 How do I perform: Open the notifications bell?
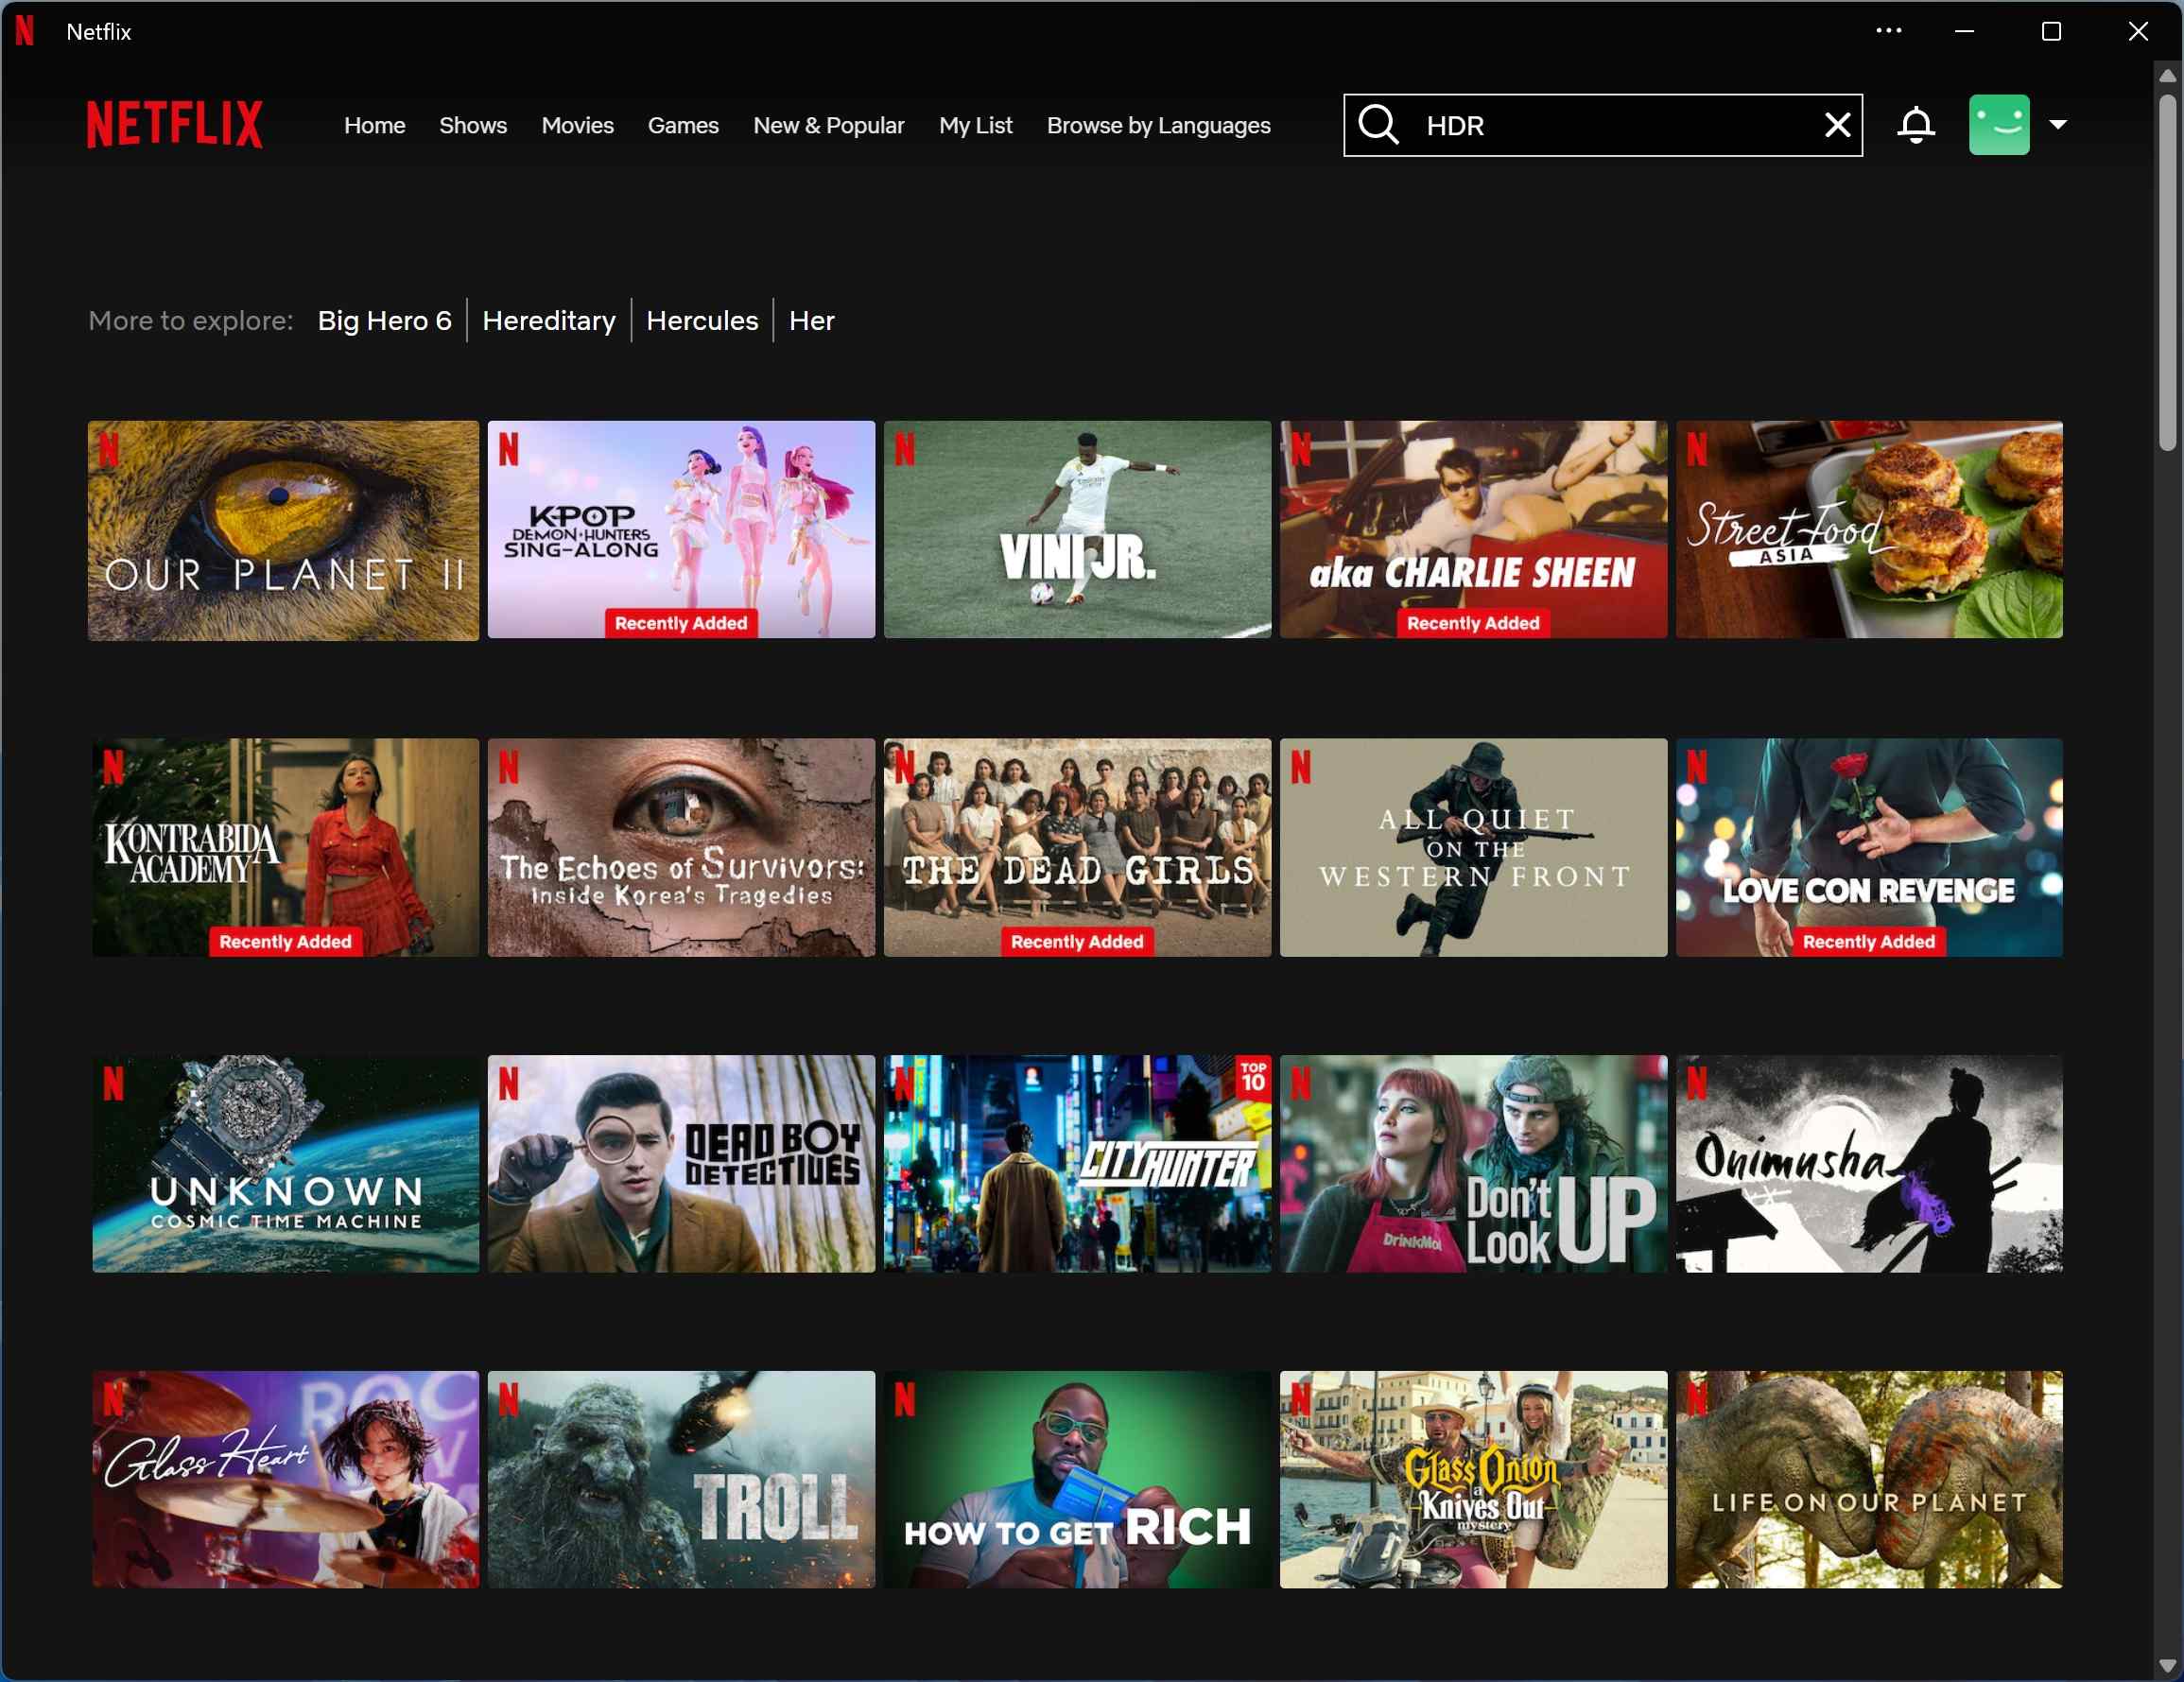[x=1915, y=125]
